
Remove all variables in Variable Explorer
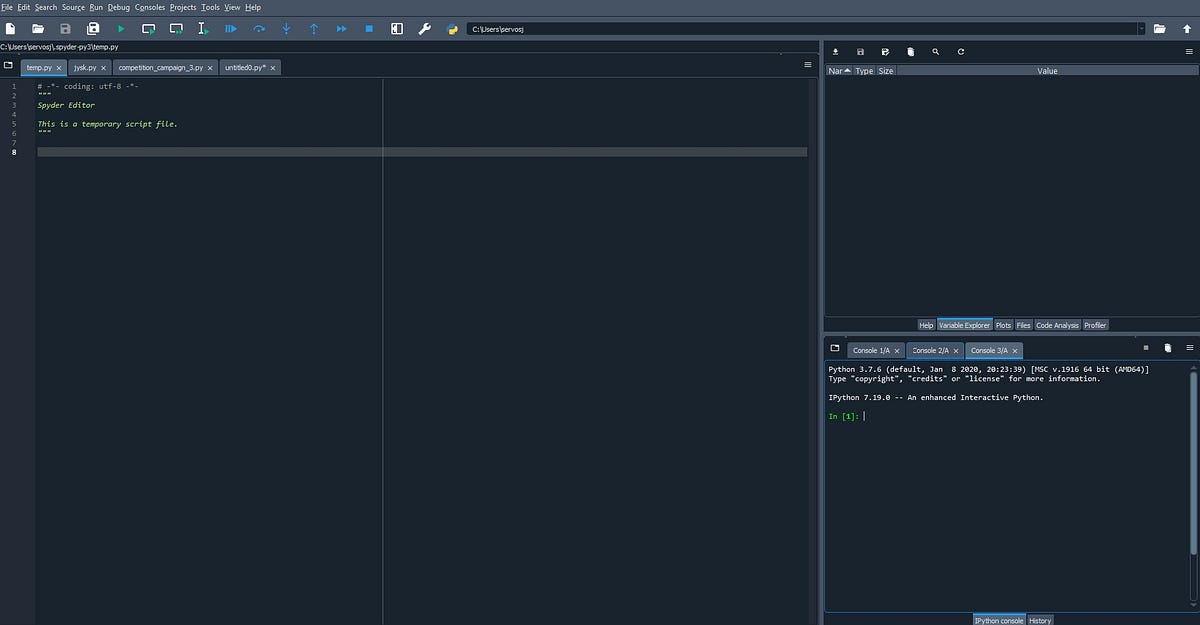(910, 51)
